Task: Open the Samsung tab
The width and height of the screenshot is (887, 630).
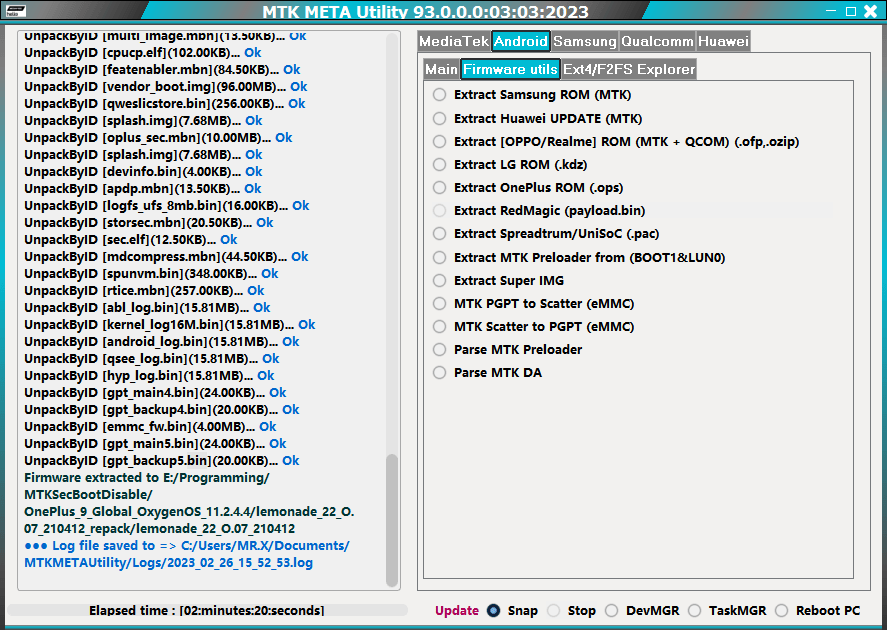Action: point(584,41)
